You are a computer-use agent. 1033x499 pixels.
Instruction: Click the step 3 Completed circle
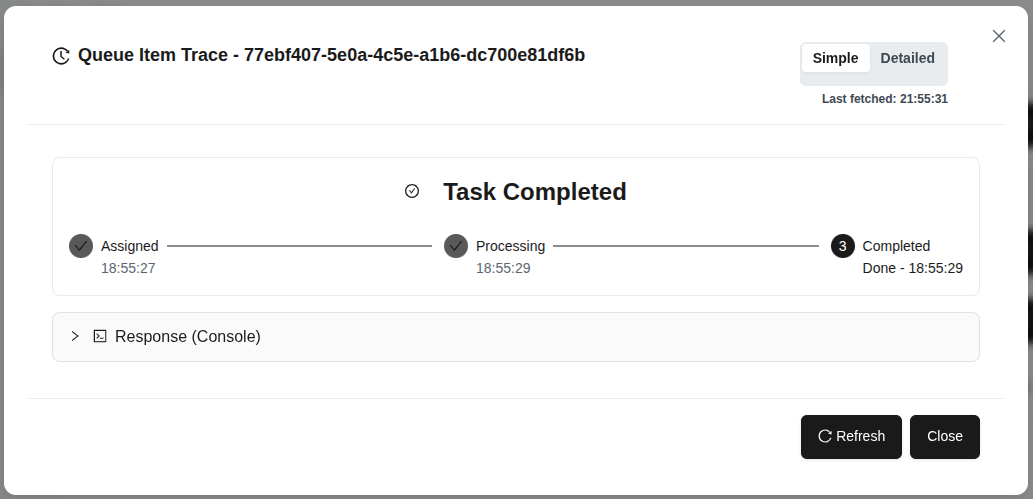(843, 246)
